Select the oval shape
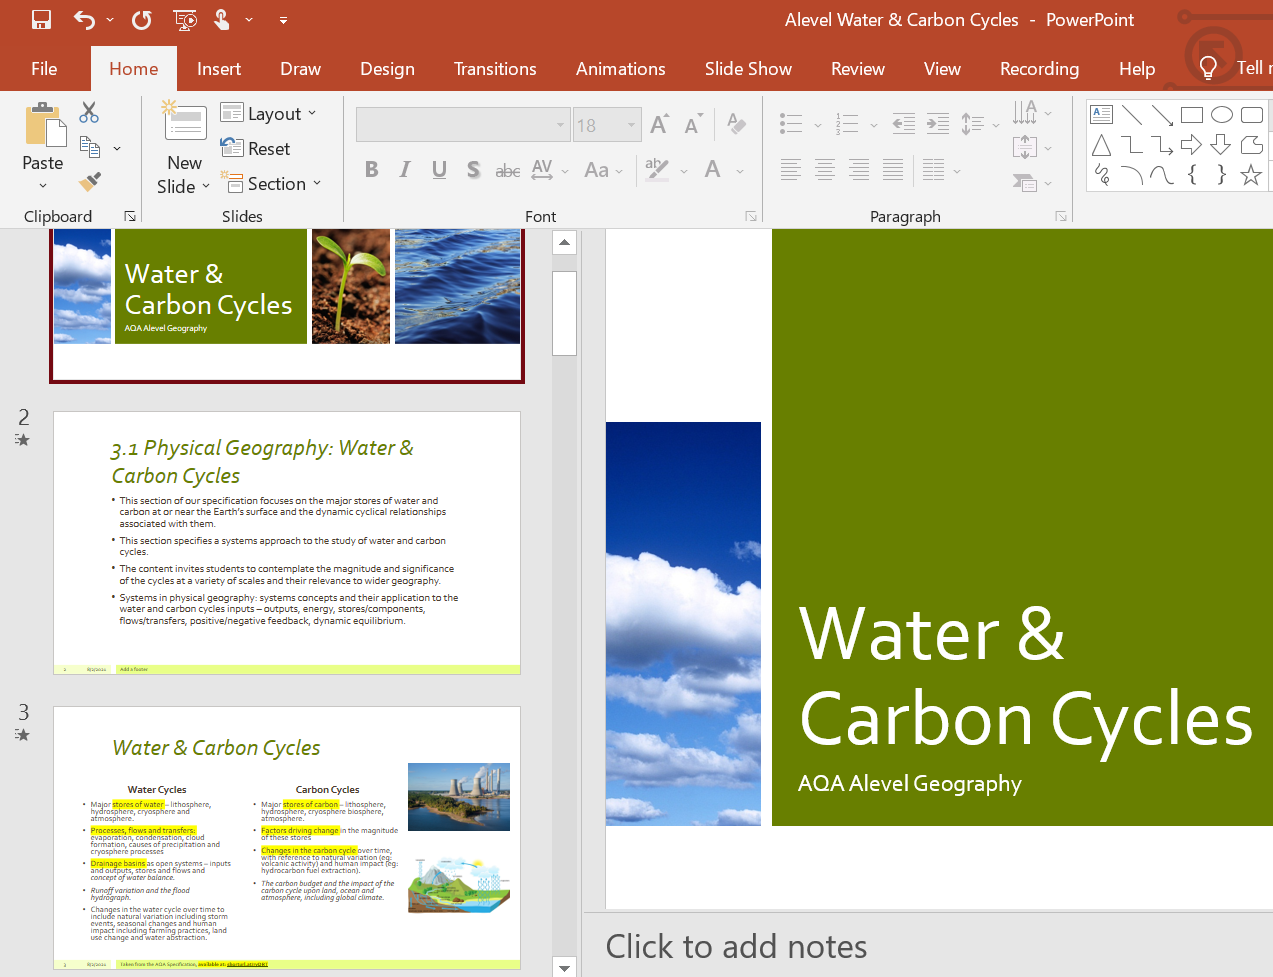The width and height of the screenshot is (1273, 977). pos(1222,115)
